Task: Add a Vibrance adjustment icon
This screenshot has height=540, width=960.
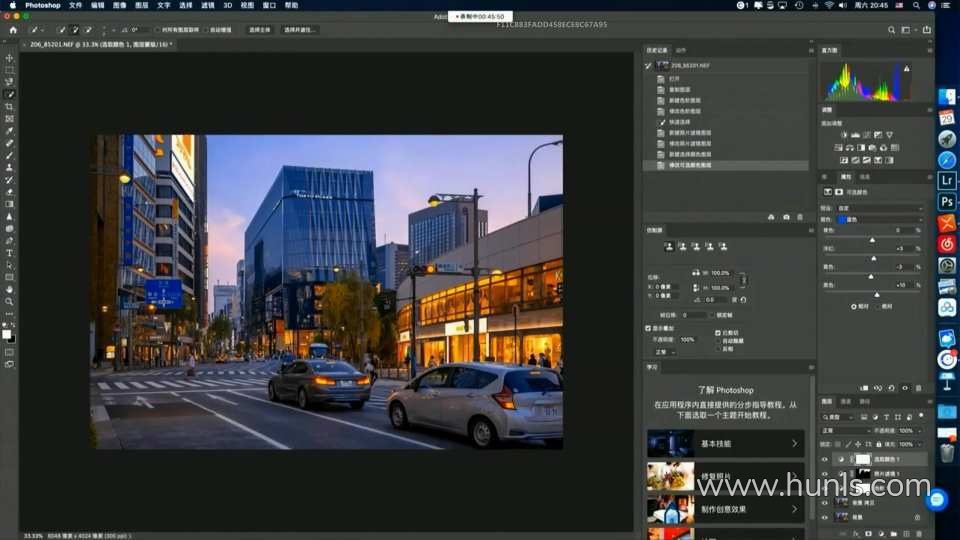Action: point(890,135)
